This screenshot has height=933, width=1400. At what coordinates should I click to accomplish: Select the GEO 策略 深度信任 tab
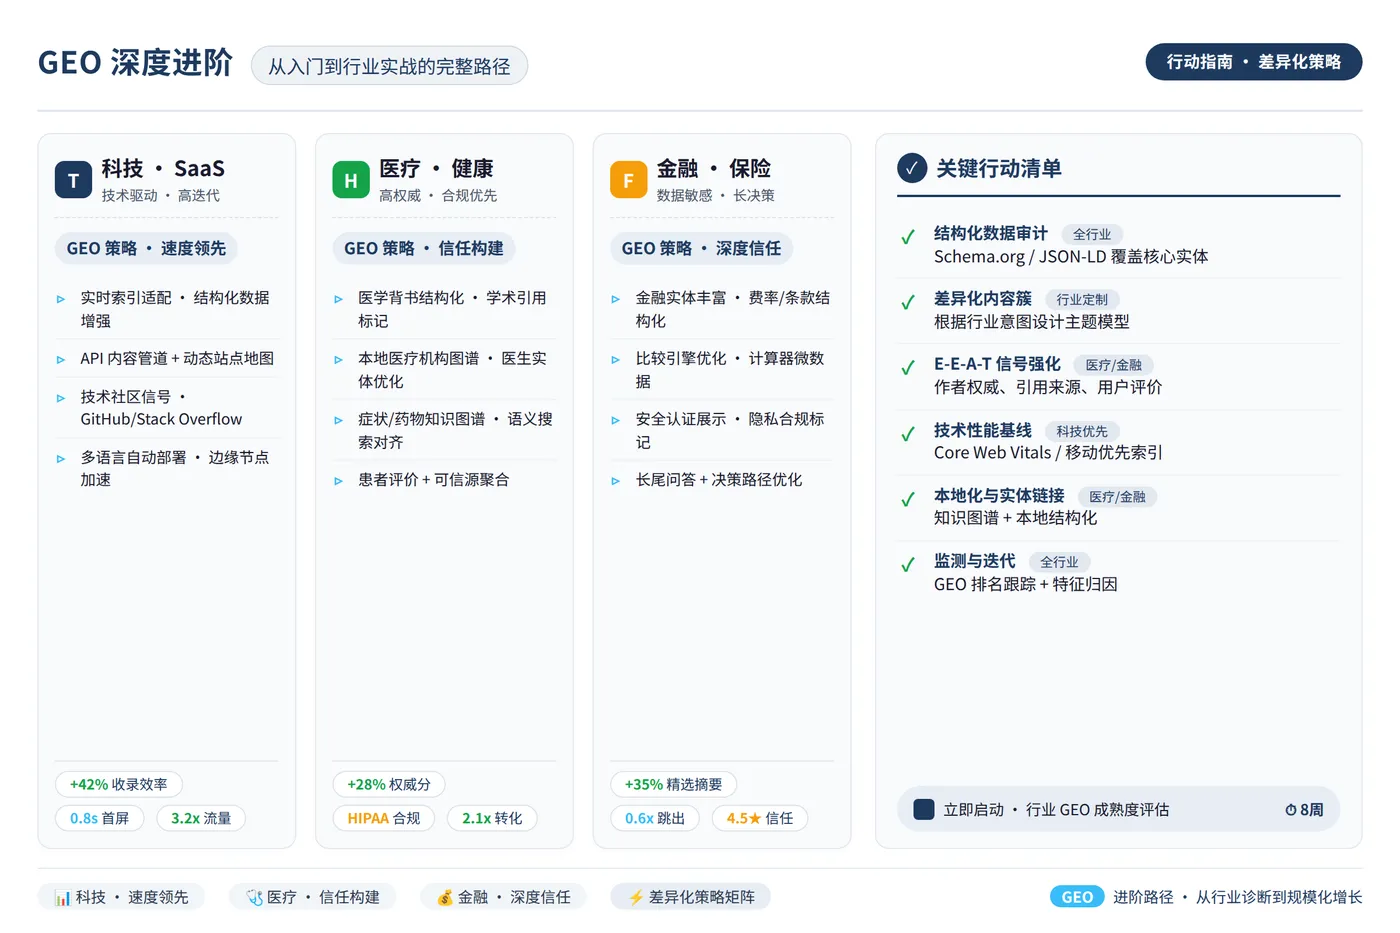(x=701, y=248)
